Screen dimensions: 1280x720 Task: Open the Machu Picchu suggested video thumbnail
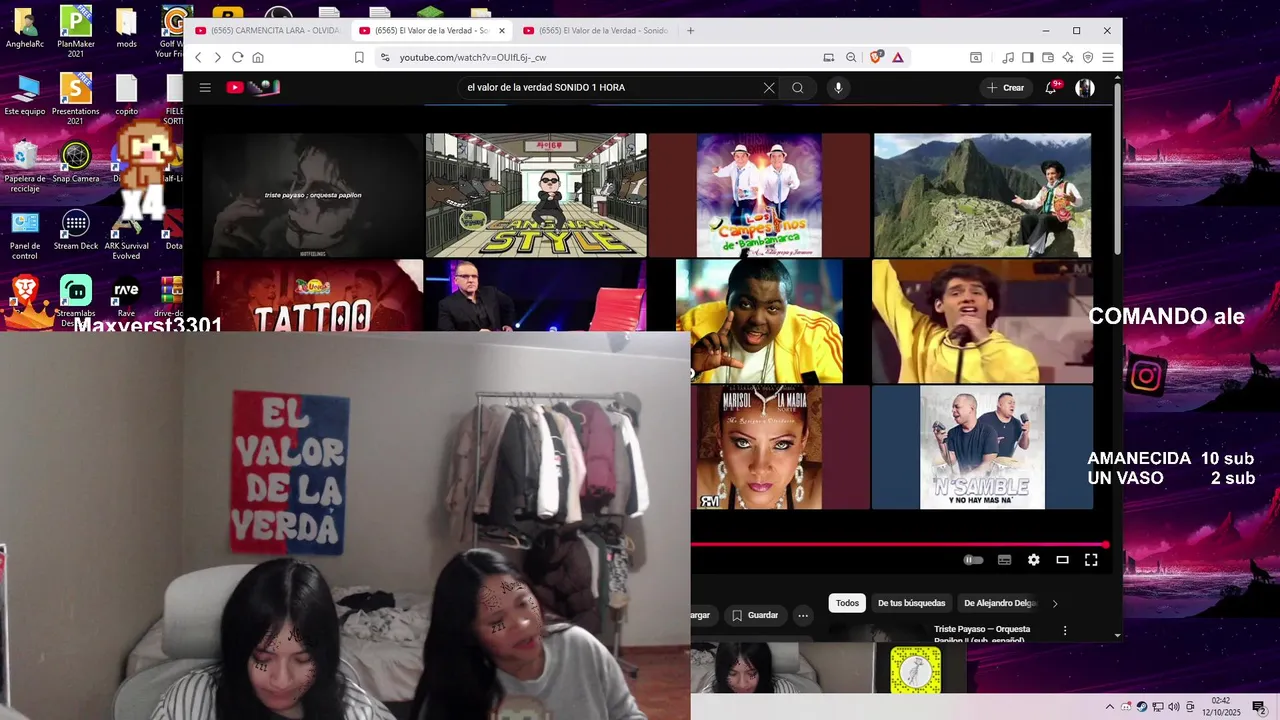coord(982,195)
